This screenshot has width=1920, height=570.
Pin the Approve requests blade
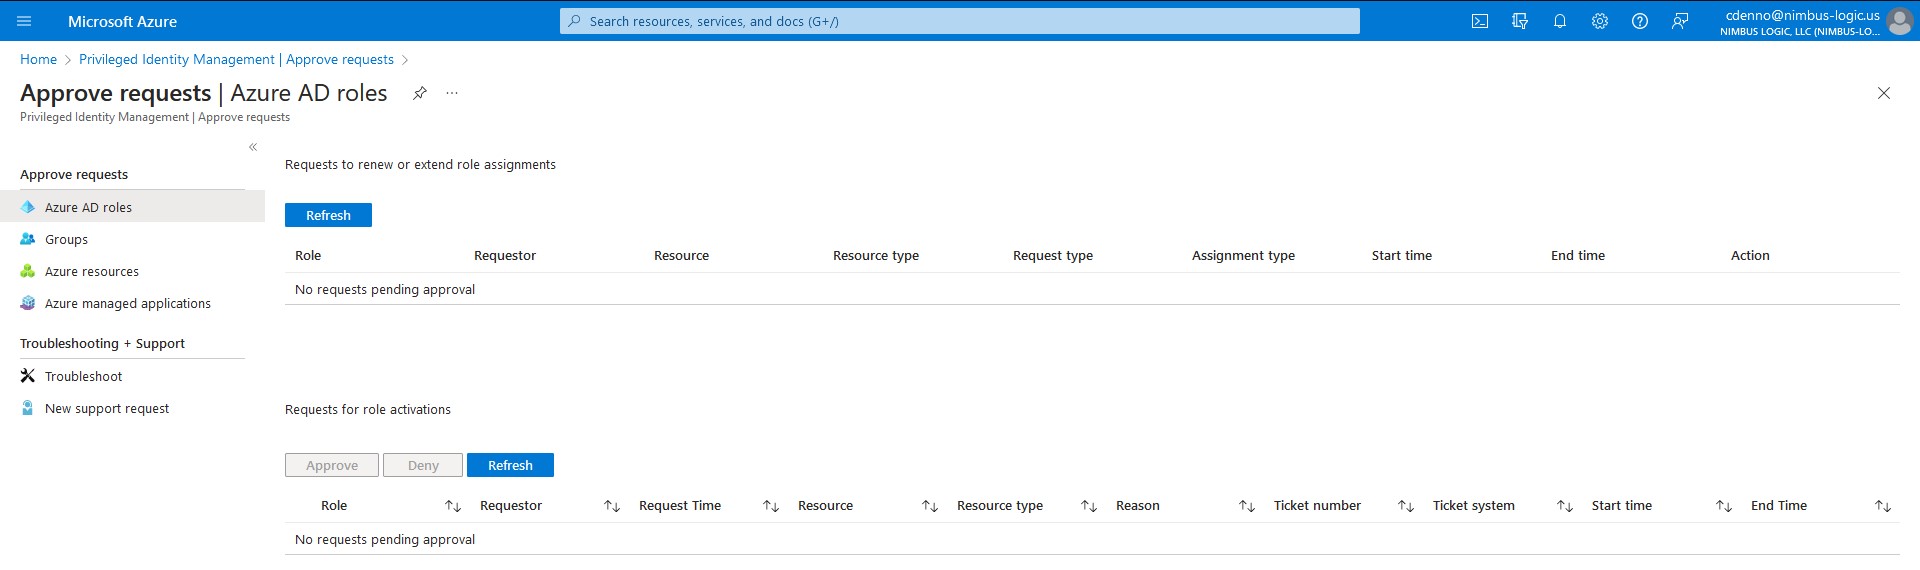coord(420,93)
